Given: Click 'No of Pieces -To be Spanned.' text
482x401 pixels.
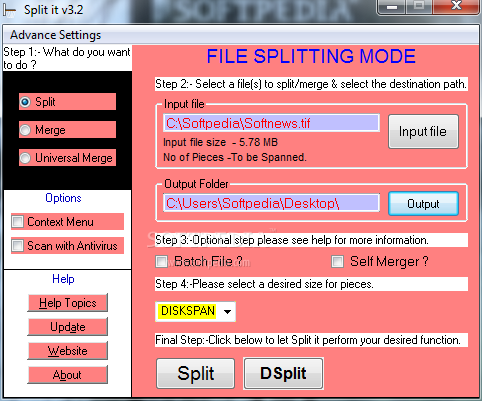Looking at the screenshot, I should click(235, 157).
